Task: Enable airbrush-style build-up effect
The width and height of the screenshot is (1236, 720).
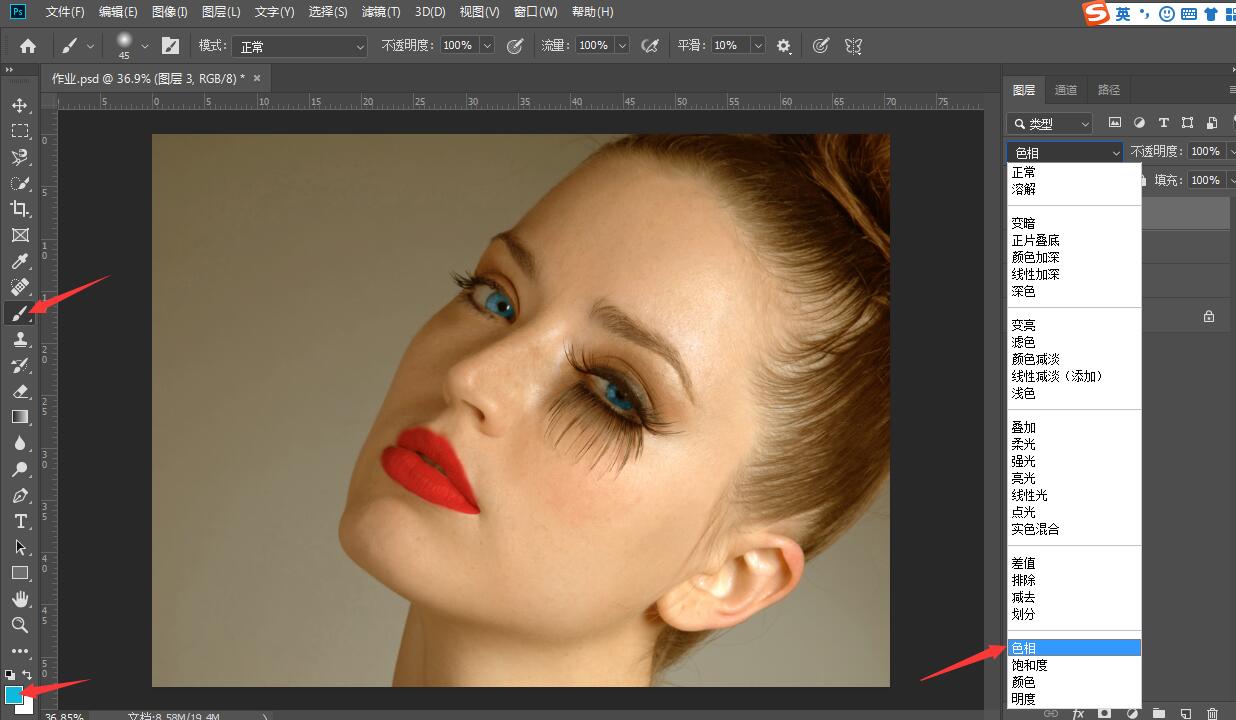Action: (650, 46)
